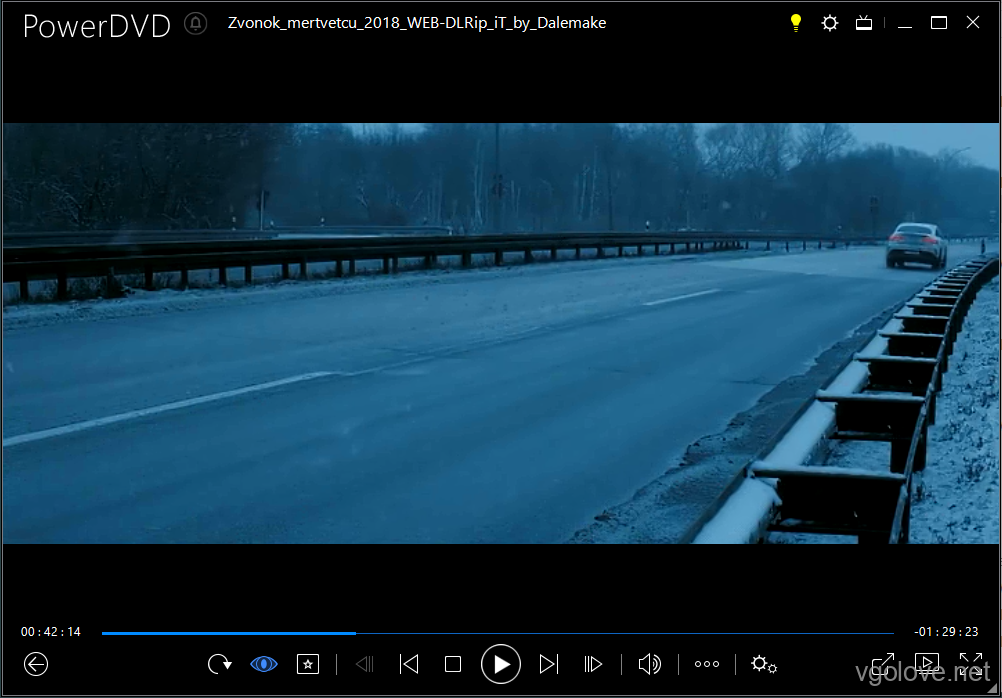Click elapsed time 00:42:14
Viewport: 1002px width, 698px height.
tap(51, 632)
